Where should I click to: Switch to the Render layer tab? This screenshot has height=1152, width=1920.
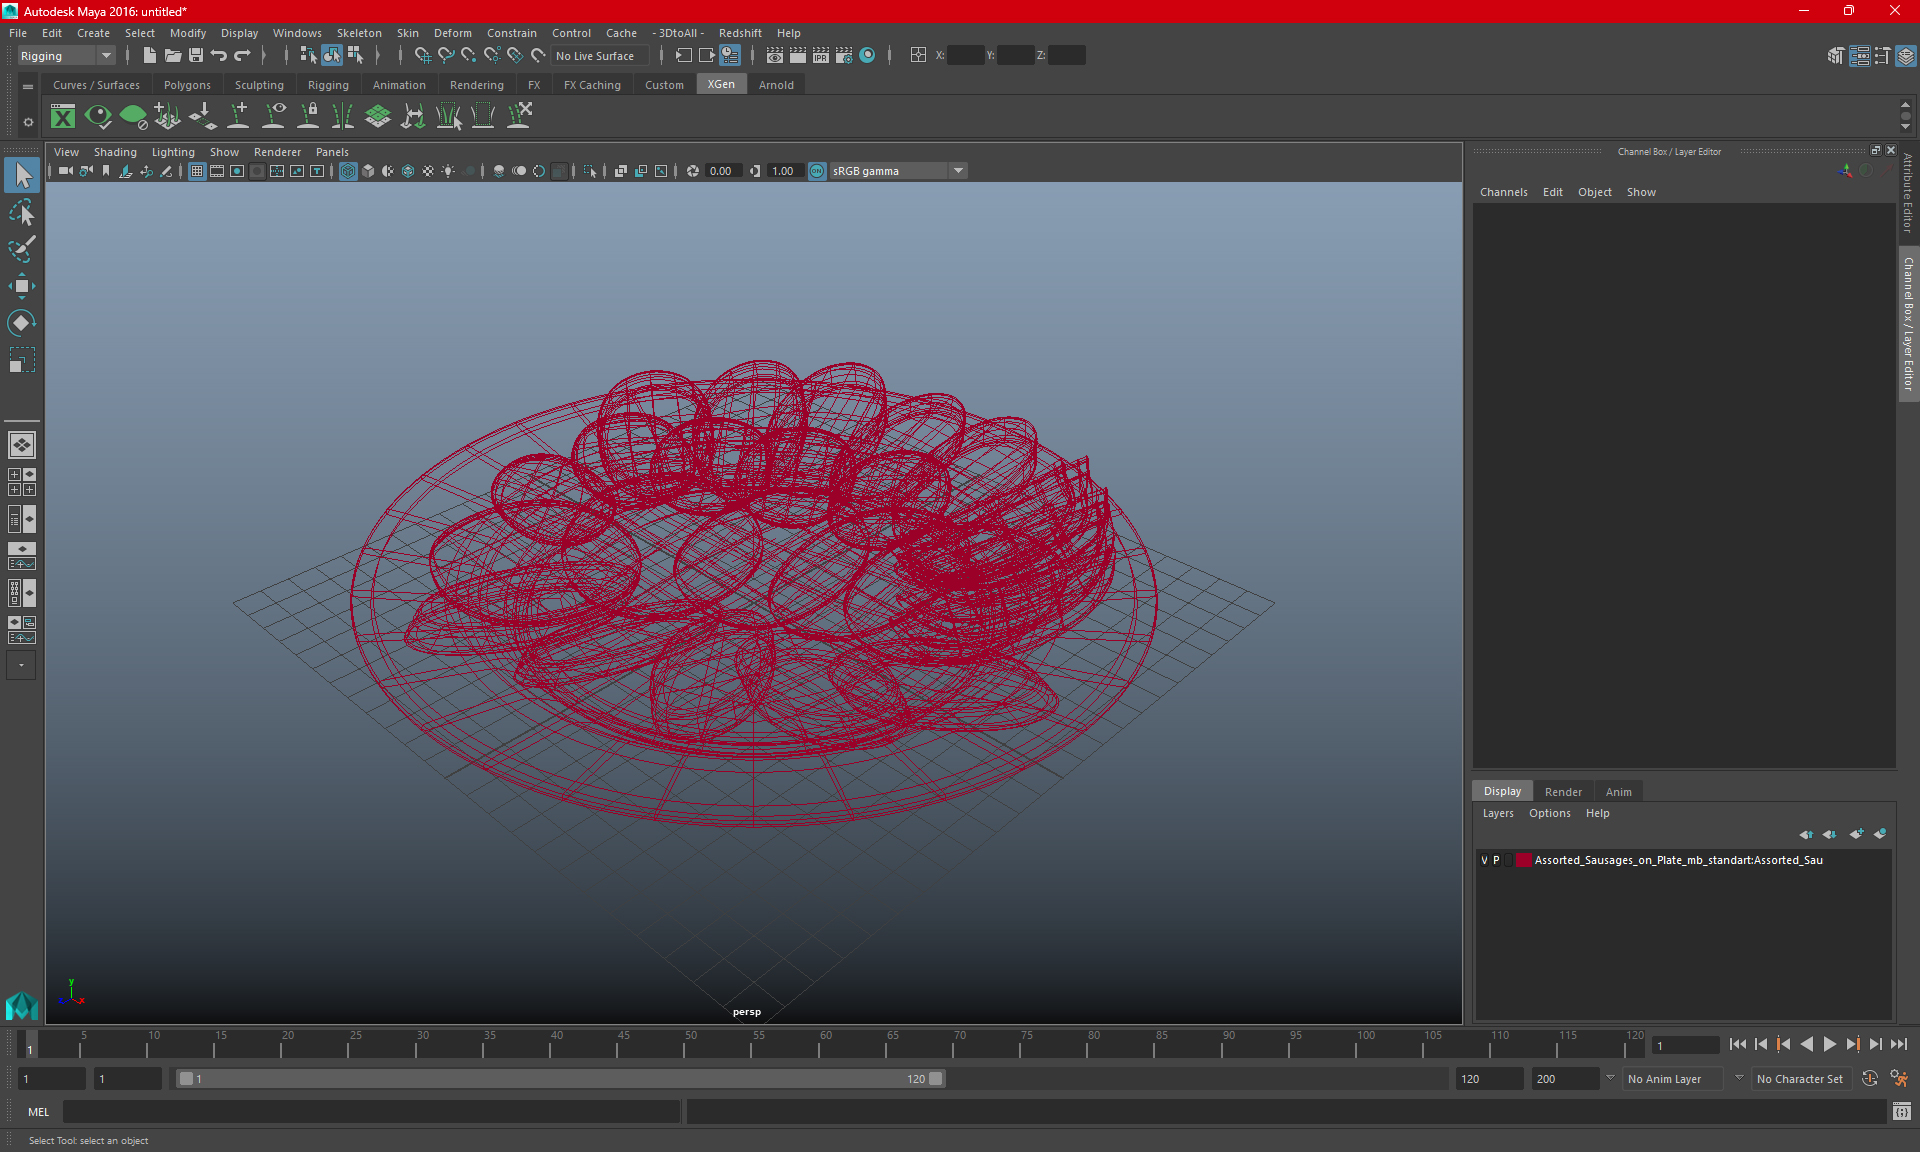coord(1563,792)
